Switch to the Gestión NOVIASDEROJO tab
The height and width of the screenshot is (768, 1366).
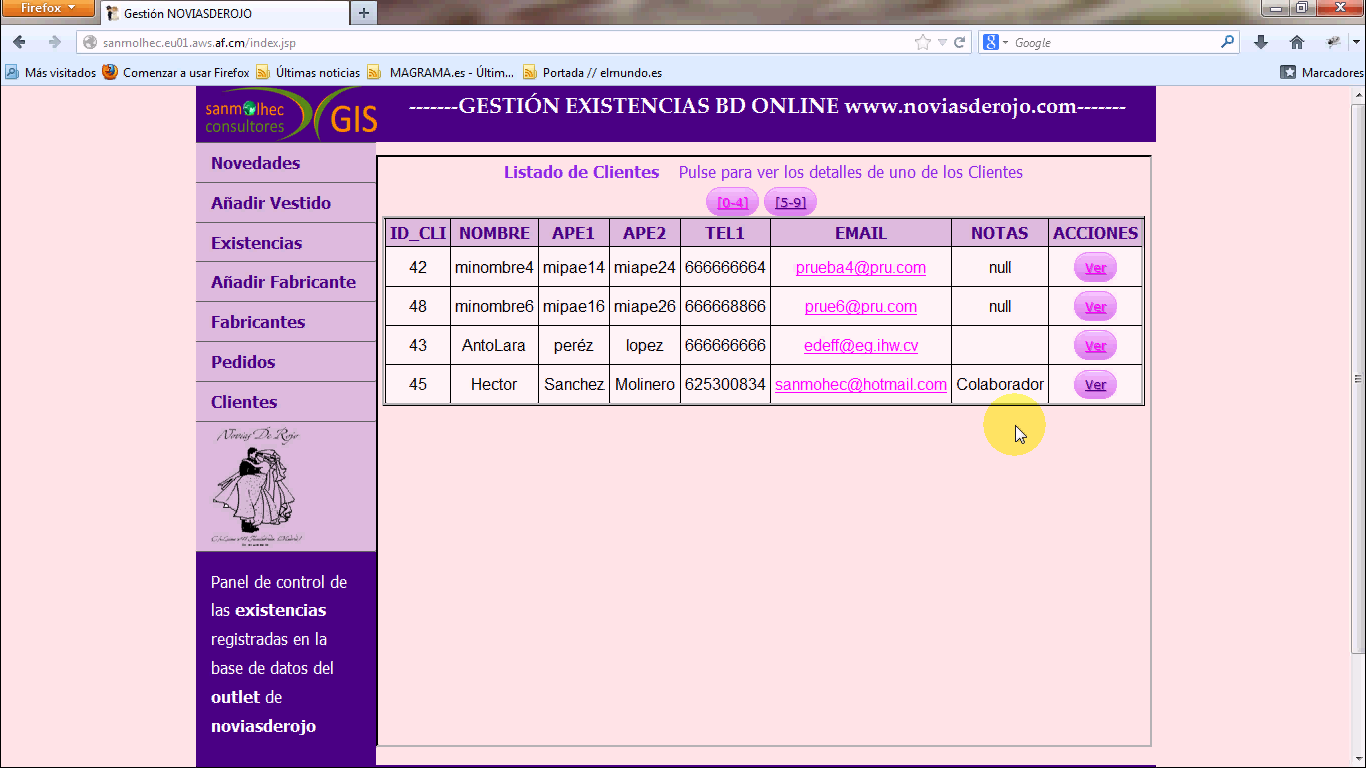pyautogui.click(x=187, y=14)
